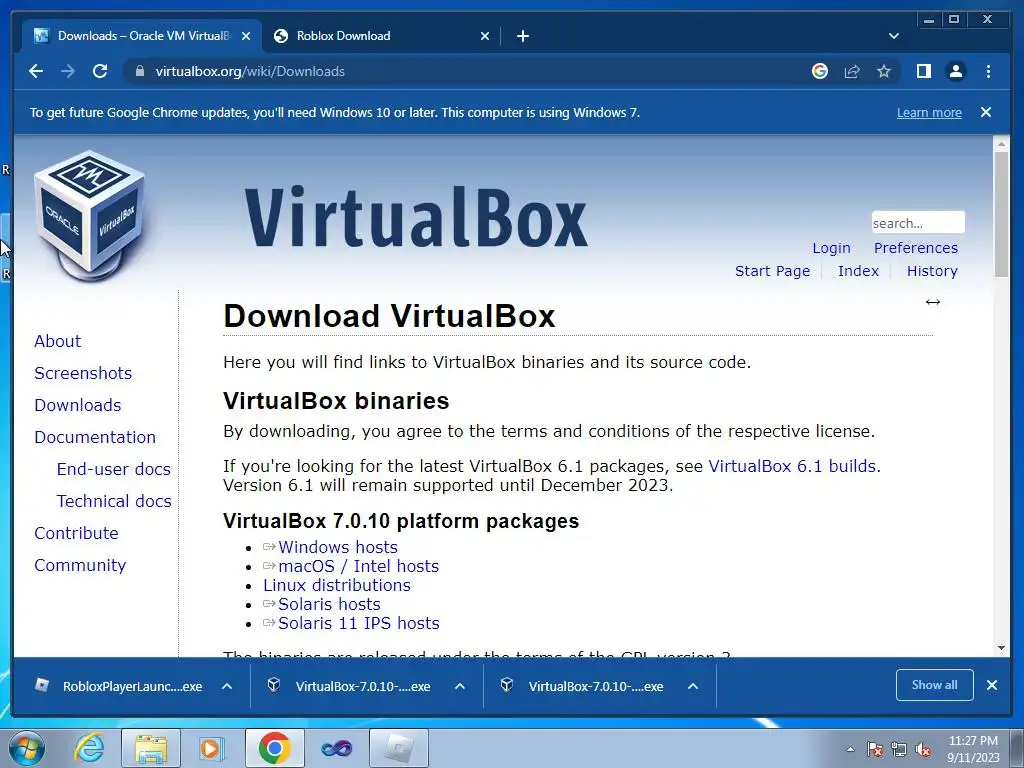Download the Windows hosts package
Viewport: 1024px width, 768px height.
(338, 547)
